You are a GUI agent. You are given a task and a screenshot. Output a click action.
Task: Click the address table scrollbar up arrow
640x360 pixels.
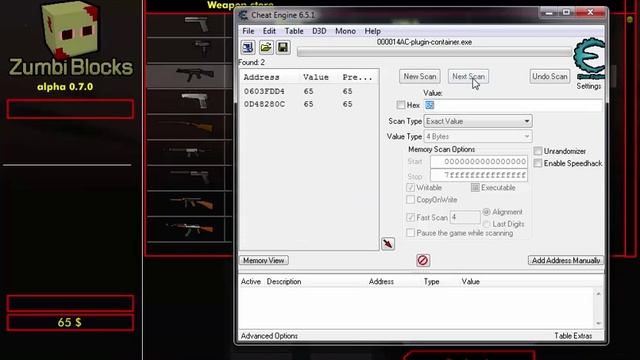pyautogui.click(x=598, y=293)
